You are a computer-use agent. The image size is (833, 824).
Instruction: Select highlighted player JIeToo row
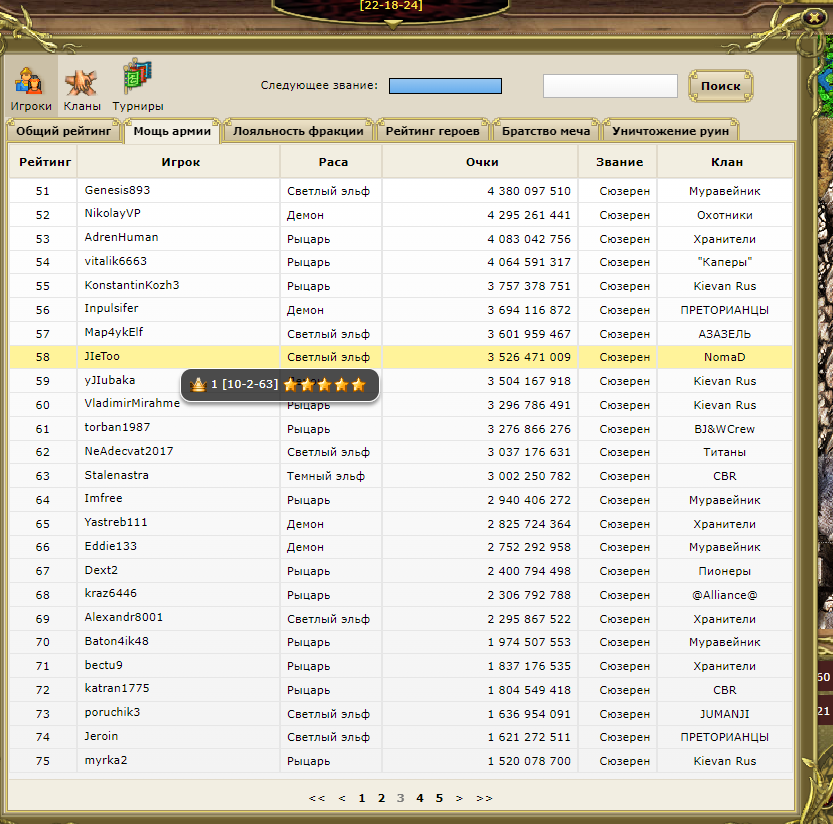pyautogui.click(x=102, y=356)
